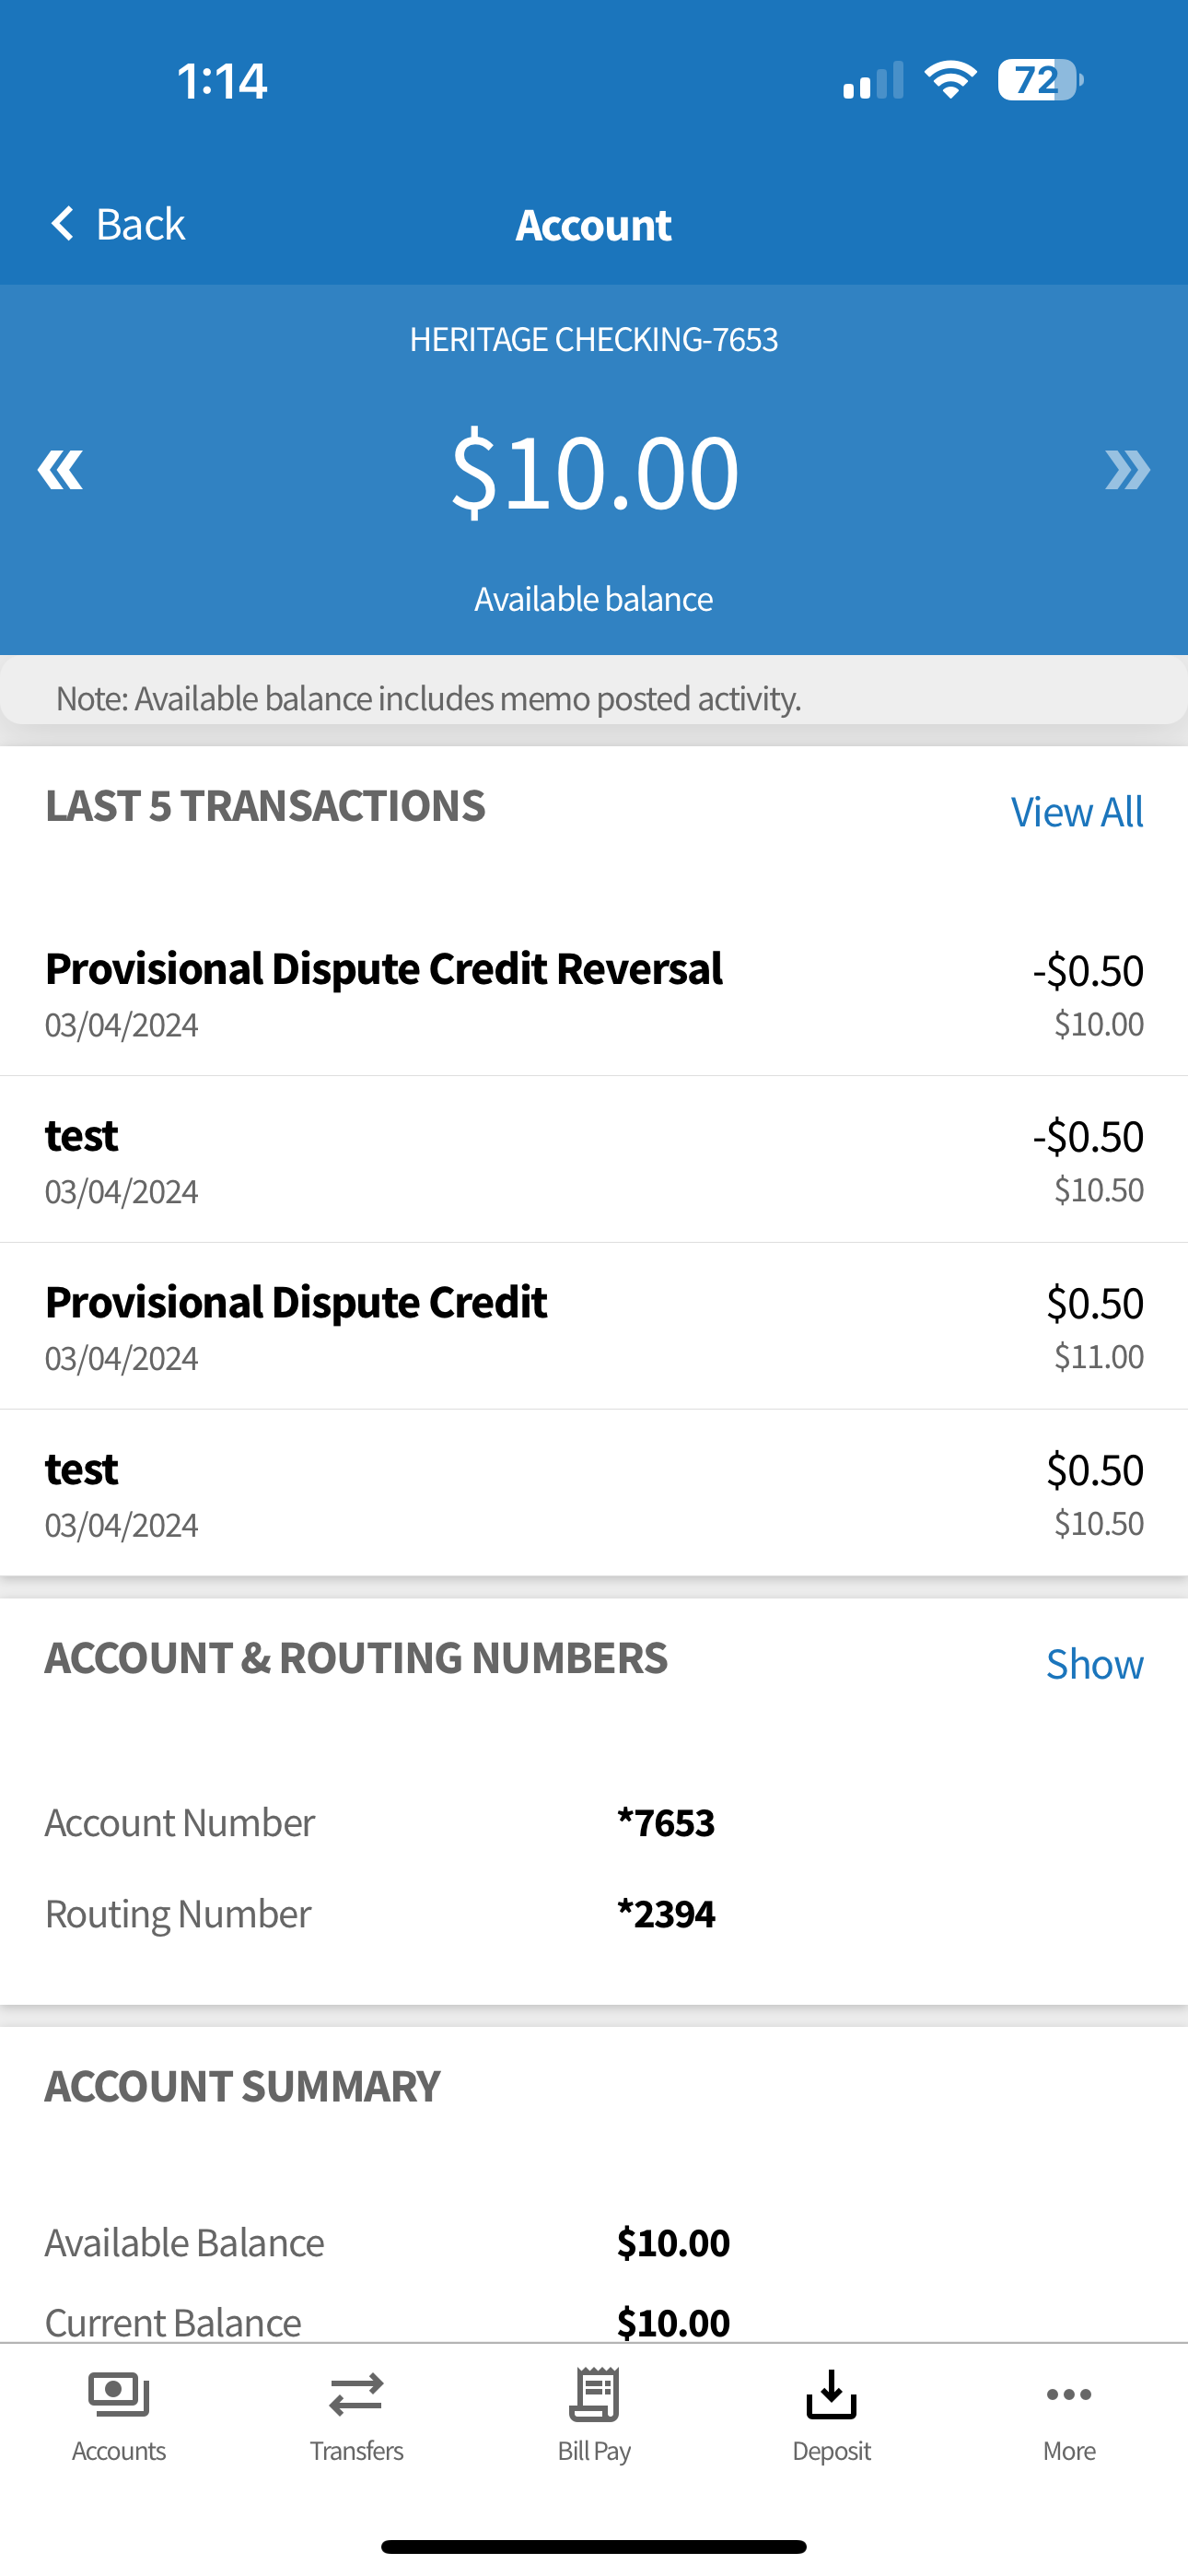1188x2576 pixels.
Task: Tap the Deposit download icon
Action: point(831,2394)
